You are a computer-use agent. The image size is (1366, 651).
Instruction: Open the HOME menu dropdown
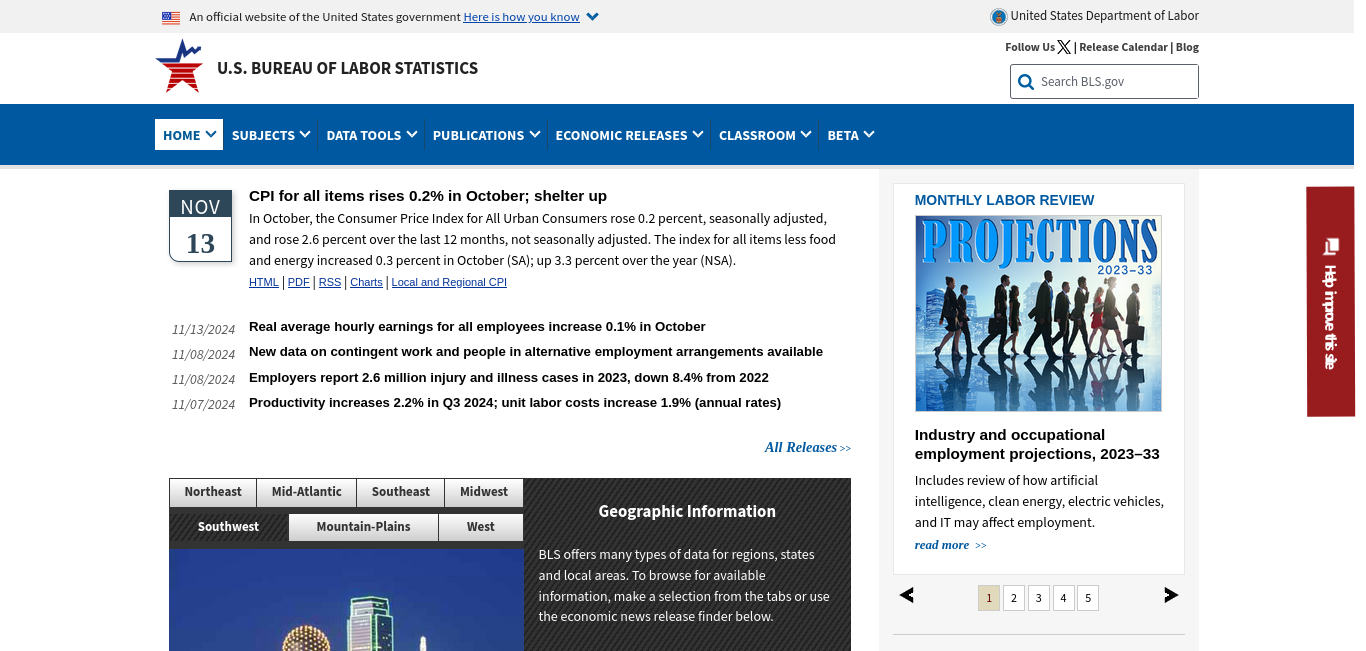189,135
